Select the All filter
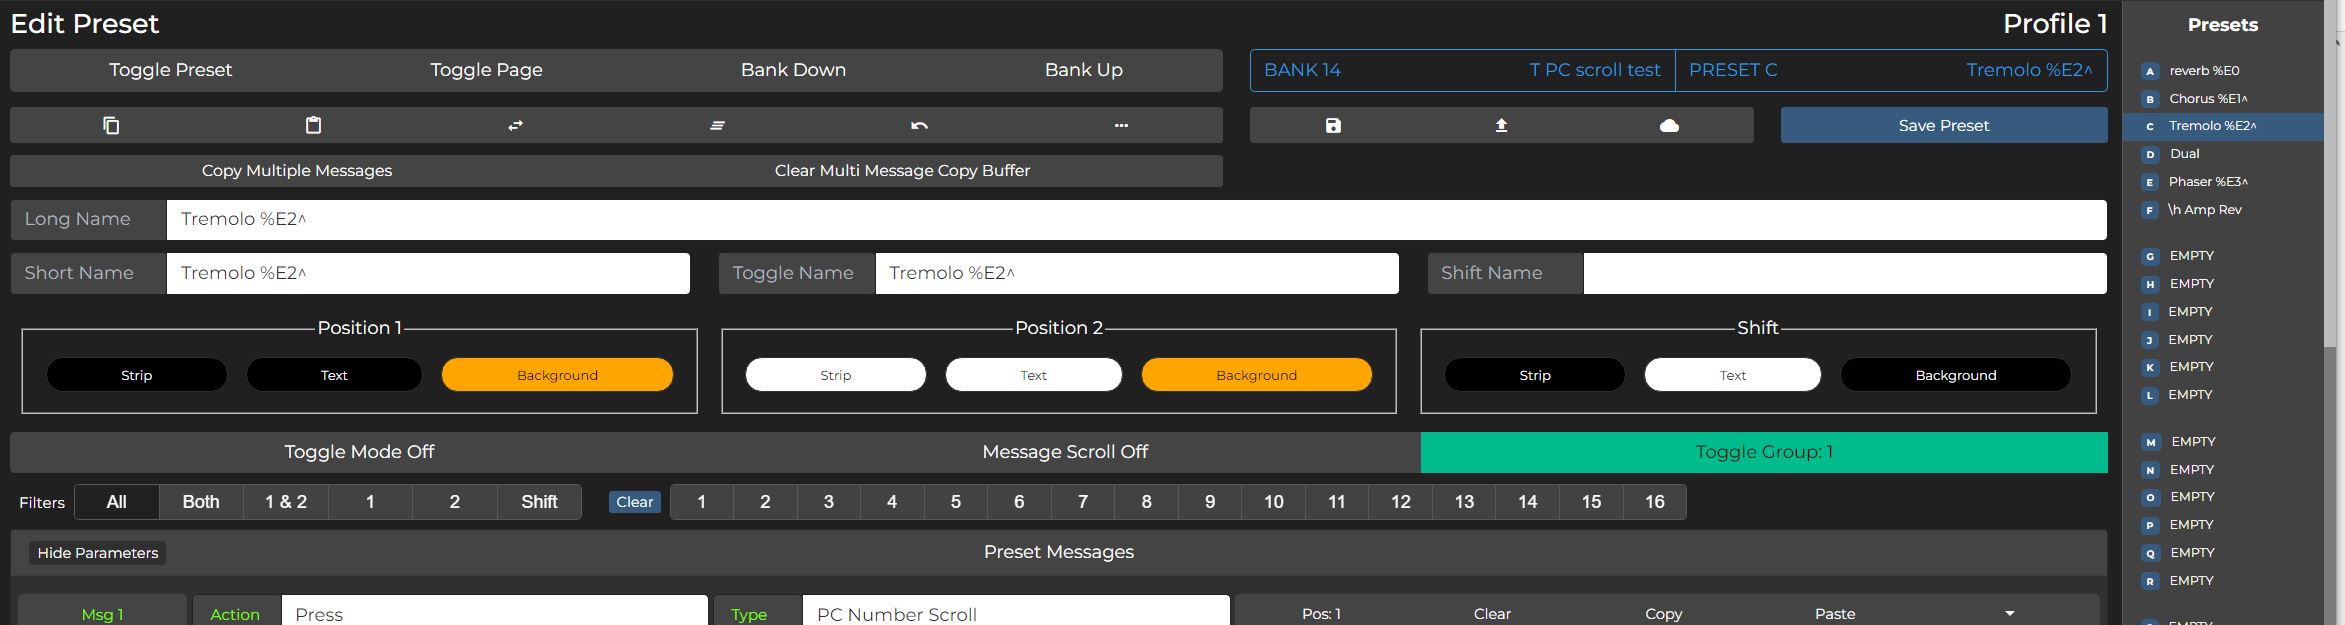 (x=117, y=502)
